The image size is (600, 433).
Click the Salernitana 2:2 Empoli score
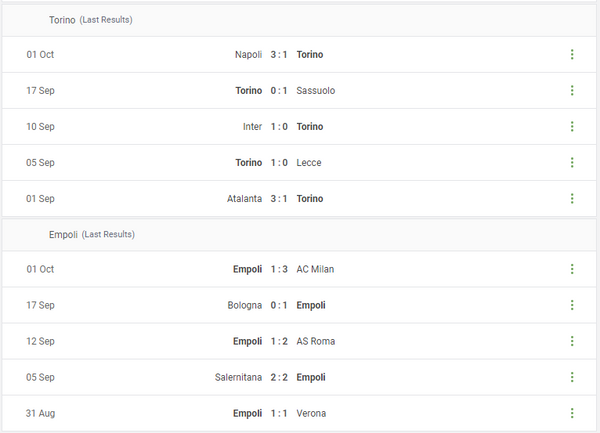(x=279, y=377)
